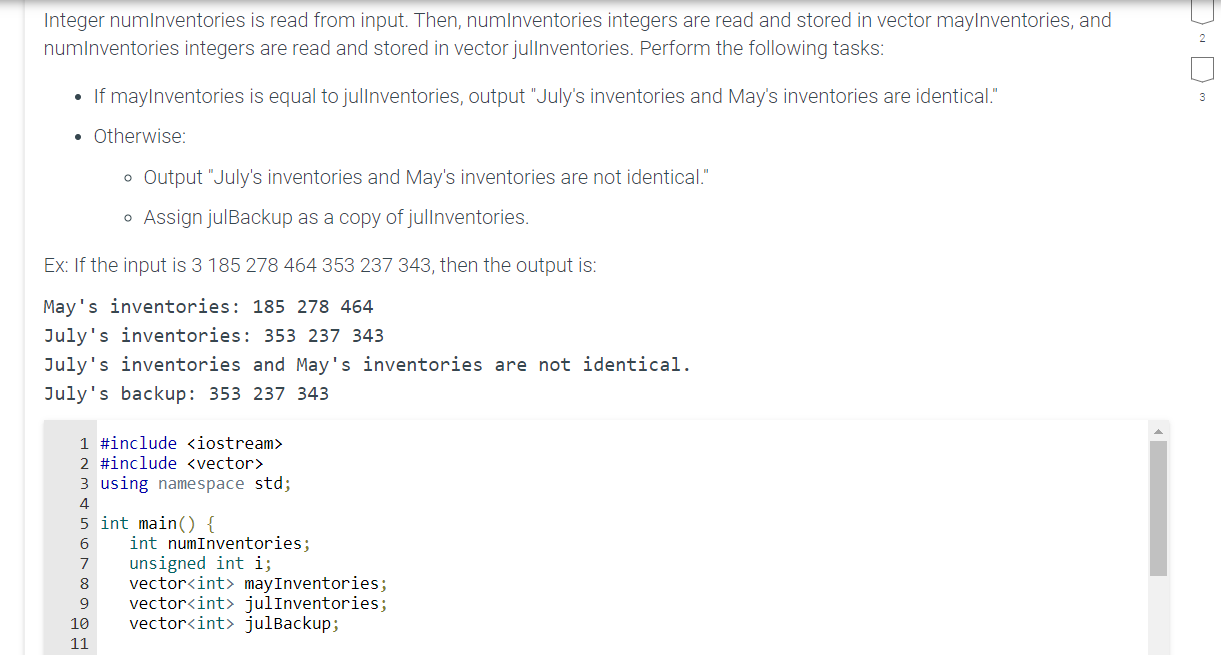Click the number 2 below the first bookmark
This screenshot has width=1221, height=662.
tap(1201, 38)
